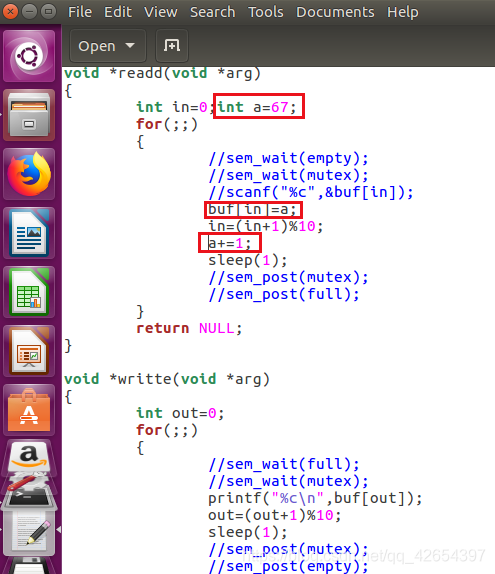Screen dimensions: 495x574
Task: Open the File menu
Action: point(80,12)
